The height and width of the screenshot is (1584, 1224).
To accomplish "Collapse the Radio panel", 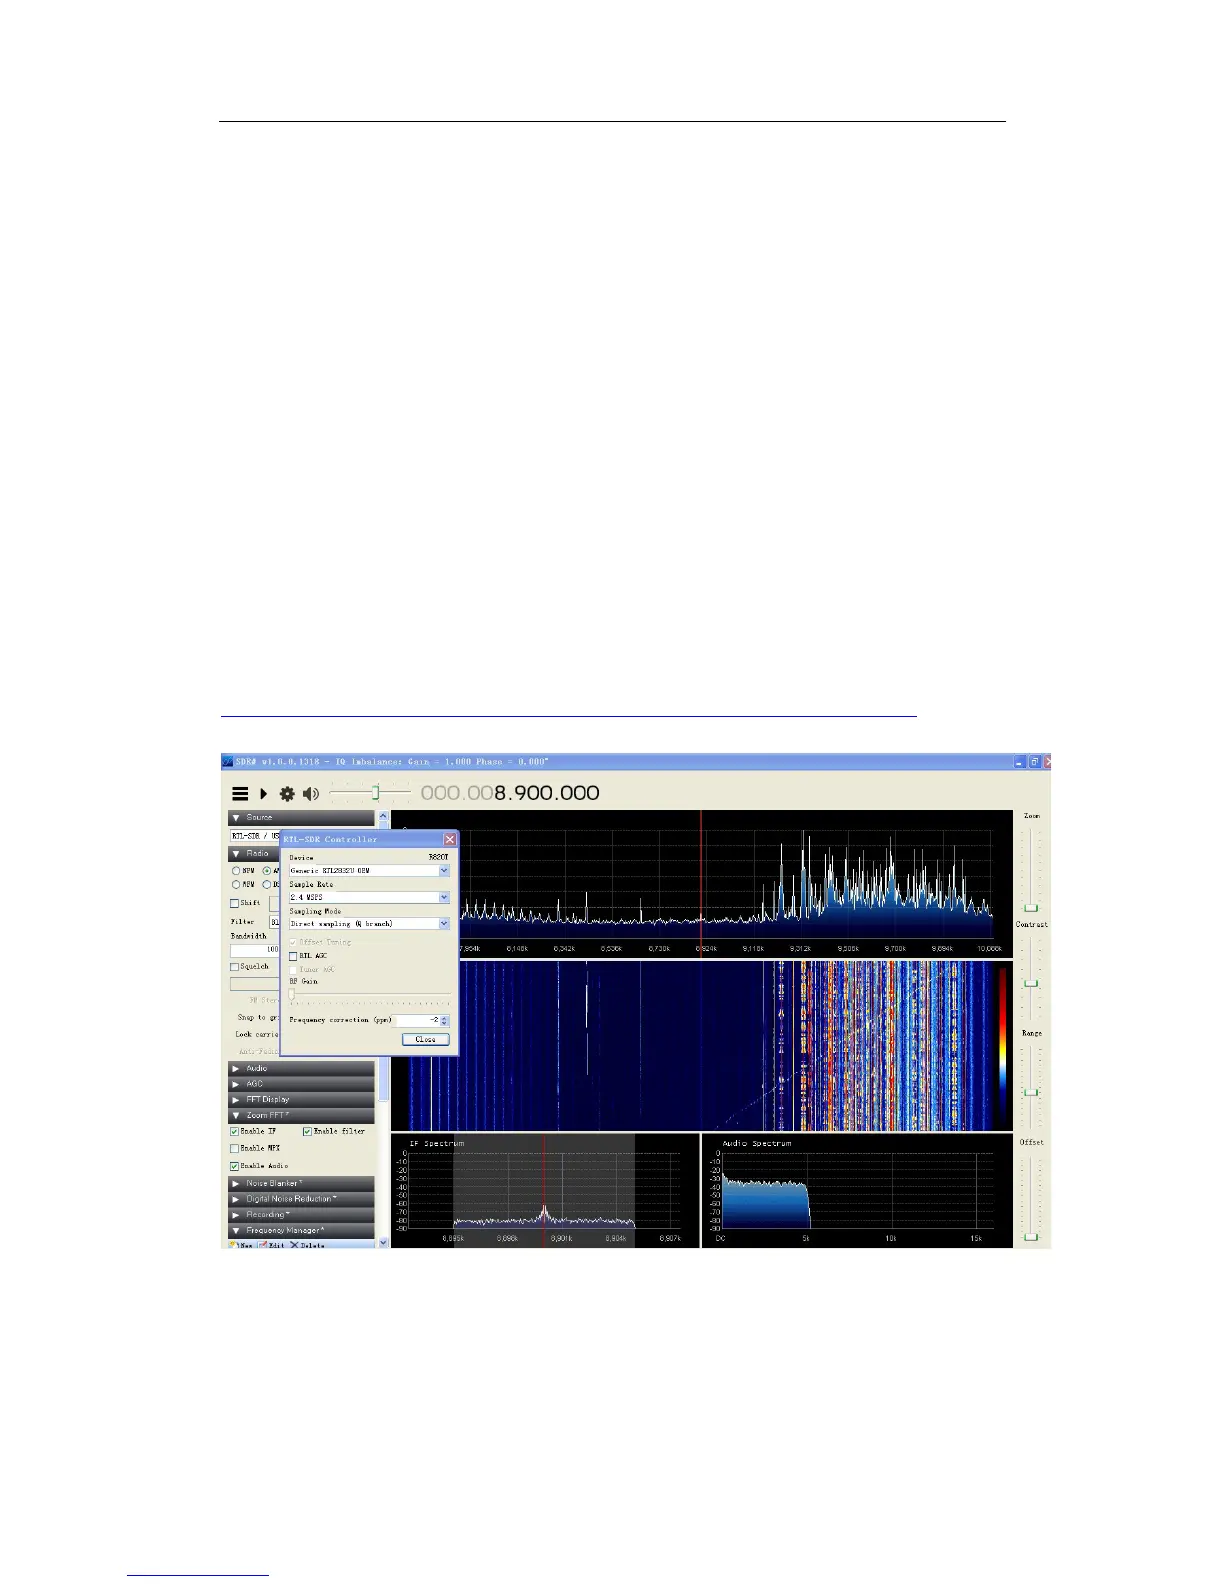I will click(254, 853).
